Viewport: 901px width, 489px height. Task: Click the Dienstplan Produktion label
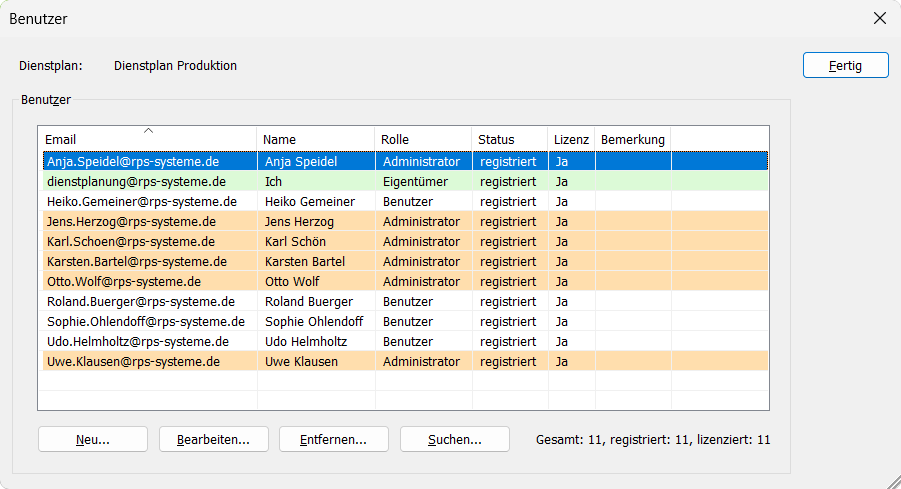coord(175,66)
